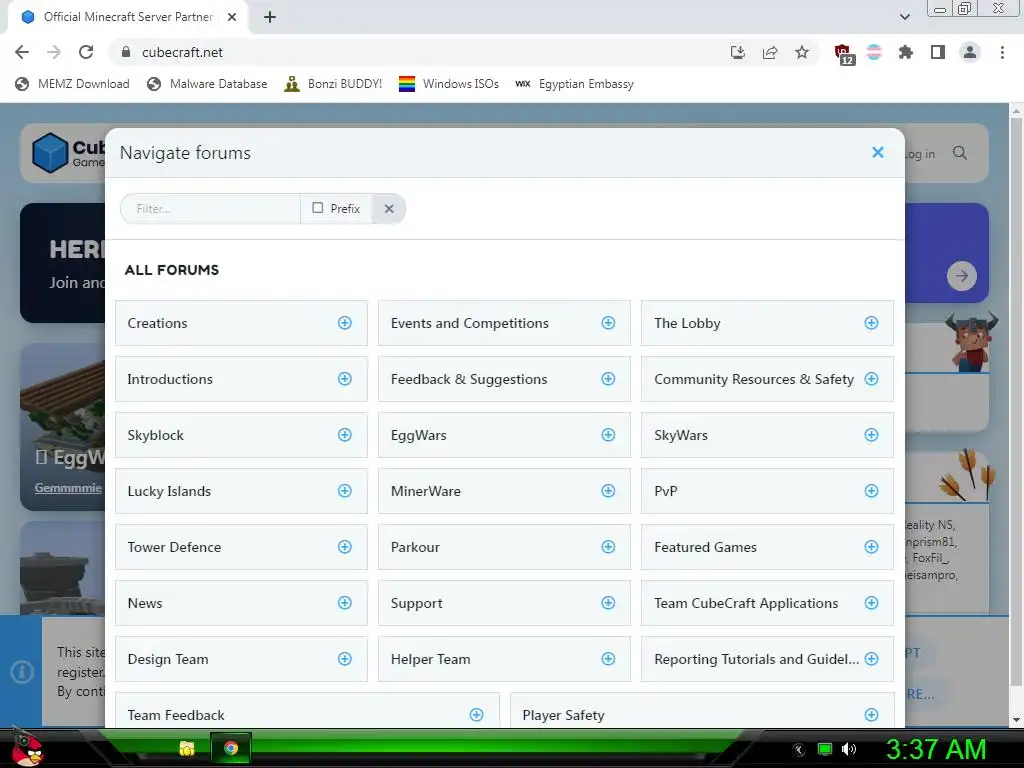Viewport: 1024px width, 768px height.
Task: Click plus icon beside Tower Defence
Action: tap(345, 547)
